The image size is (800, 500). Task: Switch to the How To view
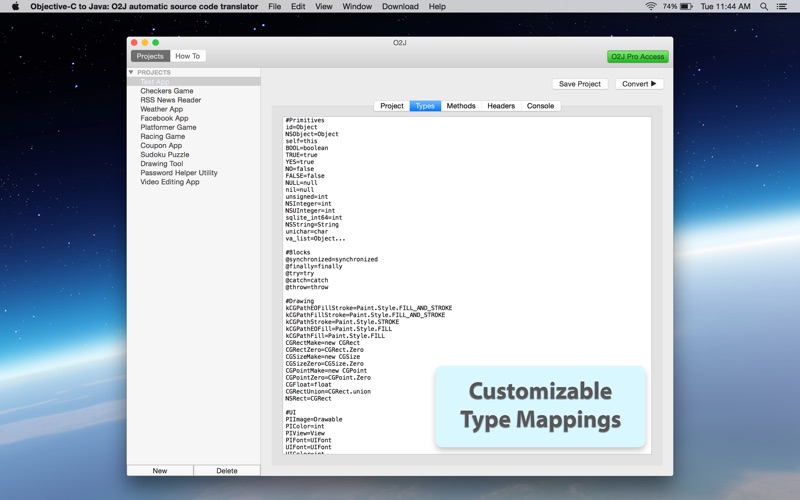click(x=188, y=56)
